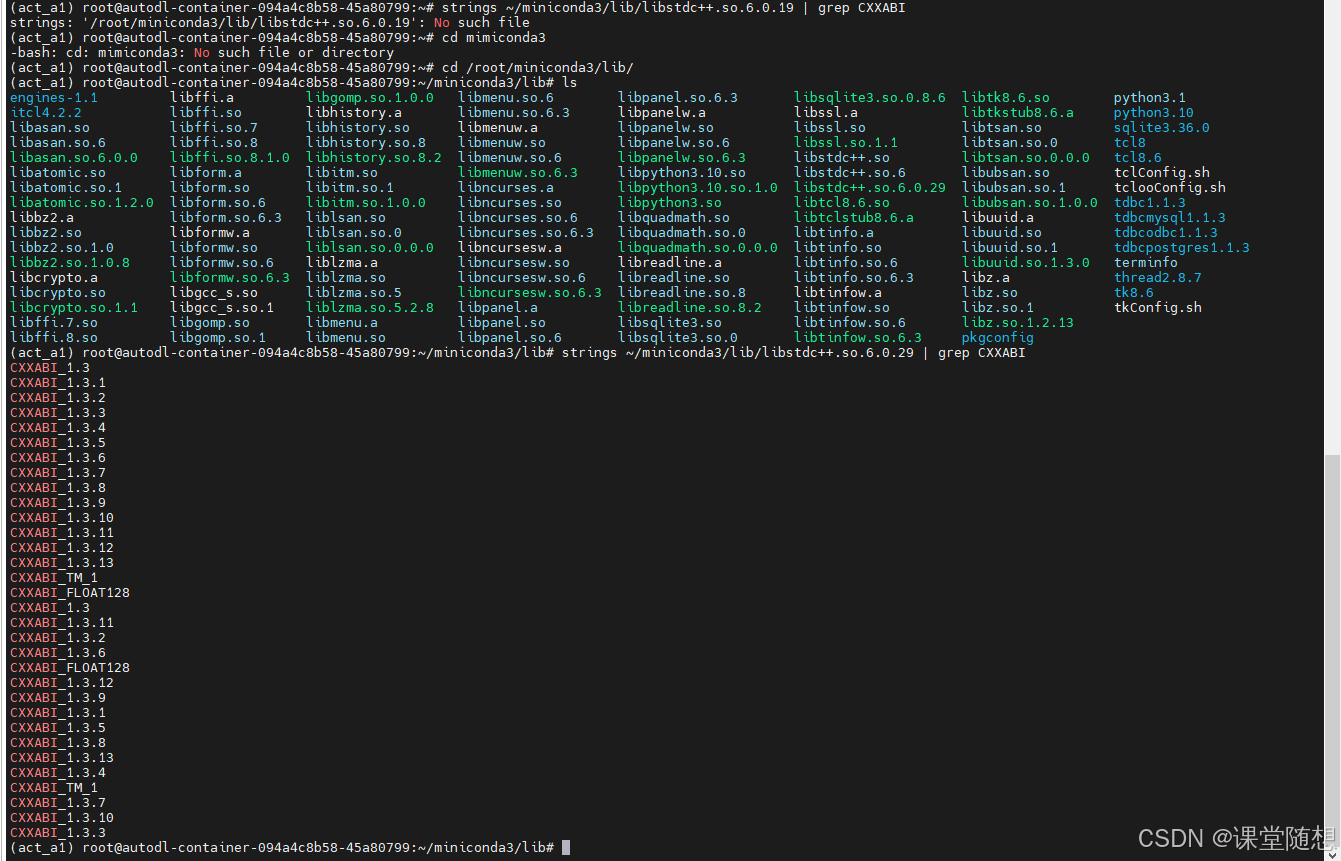This screenshot has height=861, width=1341.
Task: Click the libasan.so.6.0.0 file name
Action: pos(74,158)
